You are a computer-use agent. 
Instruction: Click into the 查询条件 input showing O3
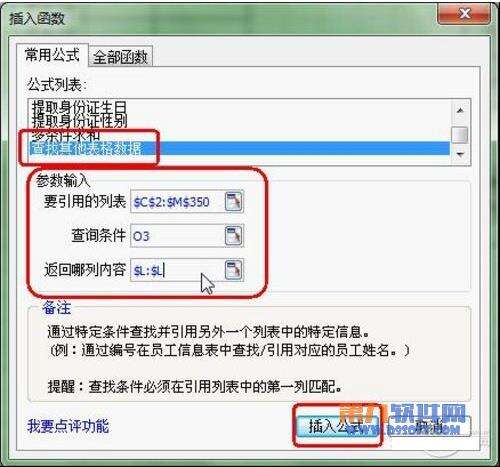pyautogui.click(x=178, y=236)
